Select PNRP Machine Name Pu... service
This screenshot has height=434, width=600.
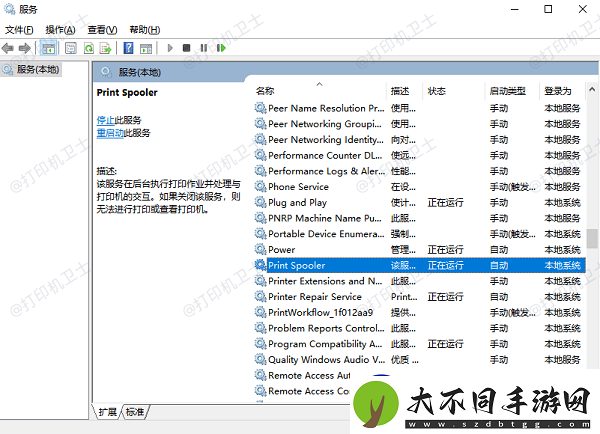pos(325,218)
